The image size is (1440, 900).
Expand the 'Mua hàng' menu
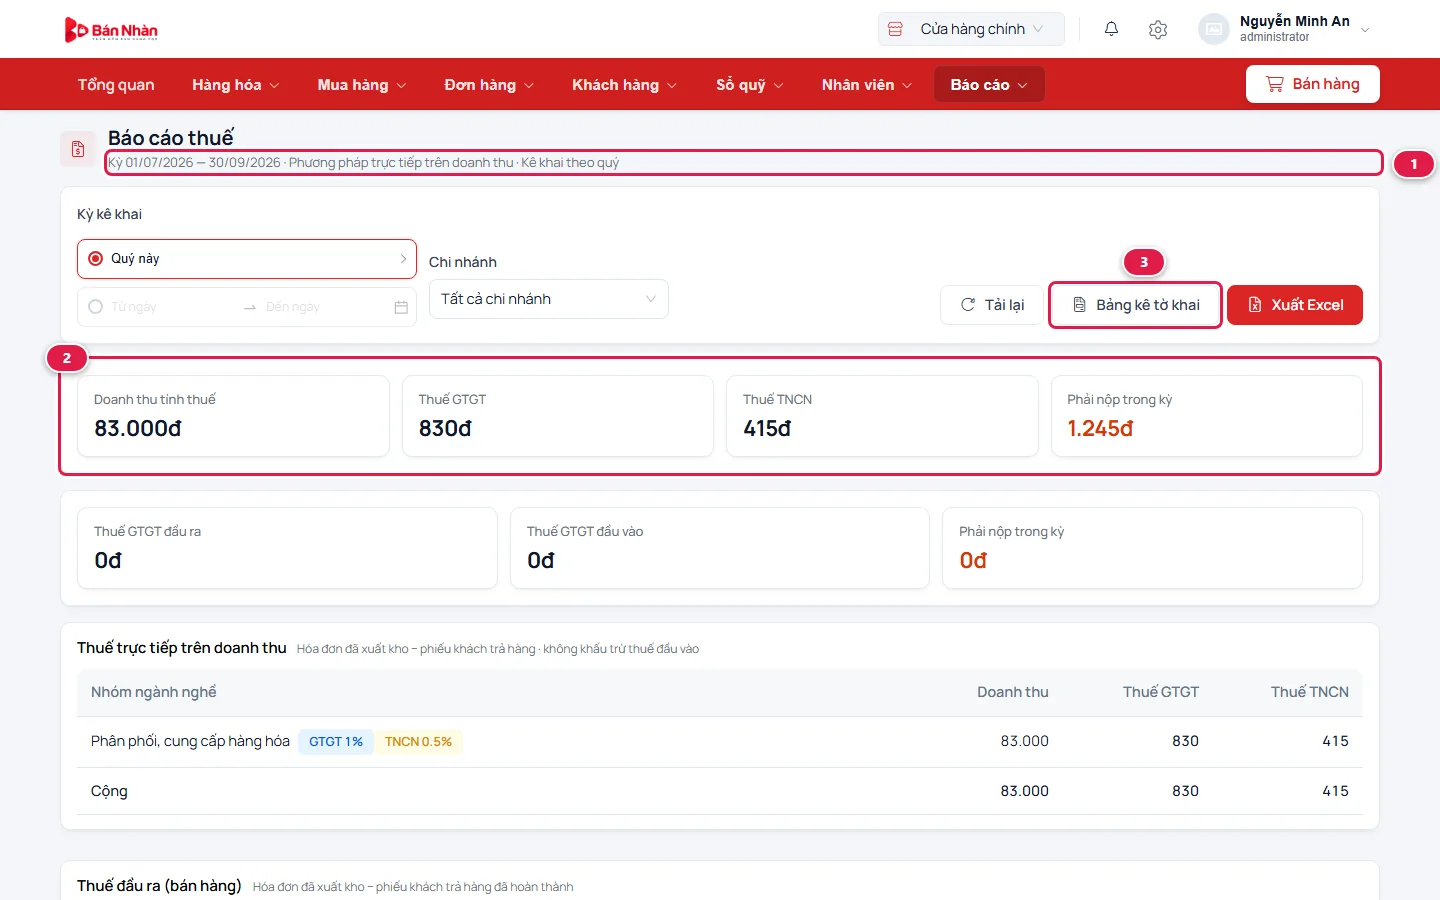tap(362, 85)
